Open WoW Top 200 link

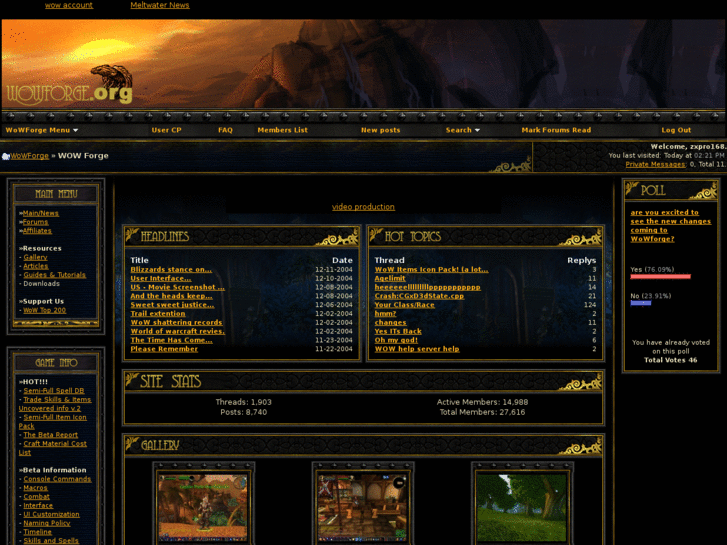pos(45,310)
